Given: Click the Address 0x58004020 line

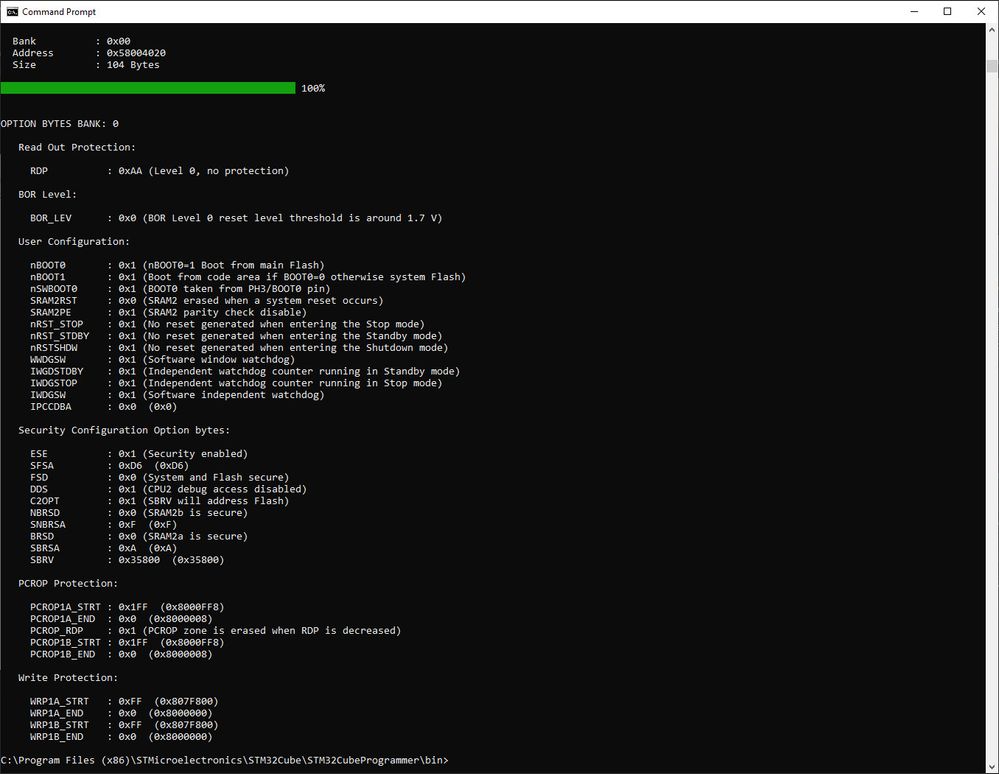Looking at the screenshot, I should pyautogui.click(x=89, y=53).
